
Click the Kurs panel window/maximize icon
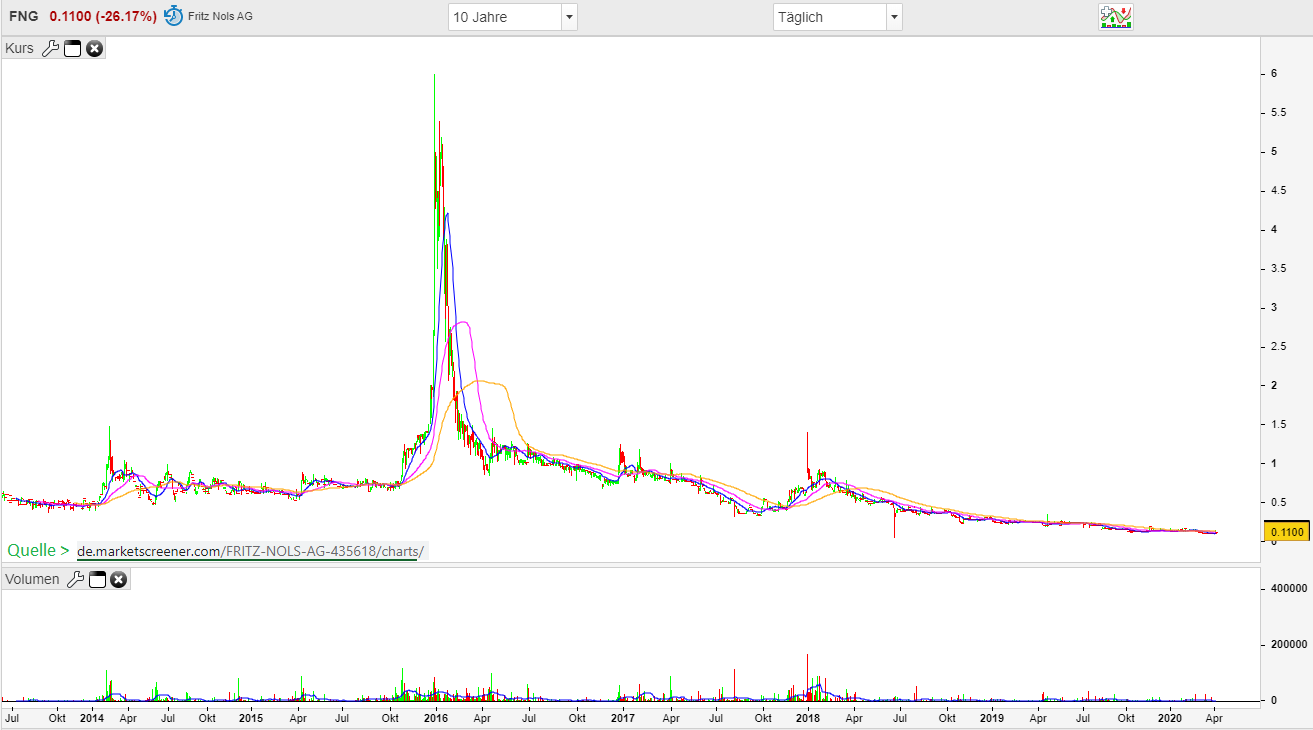coord(72,48)
